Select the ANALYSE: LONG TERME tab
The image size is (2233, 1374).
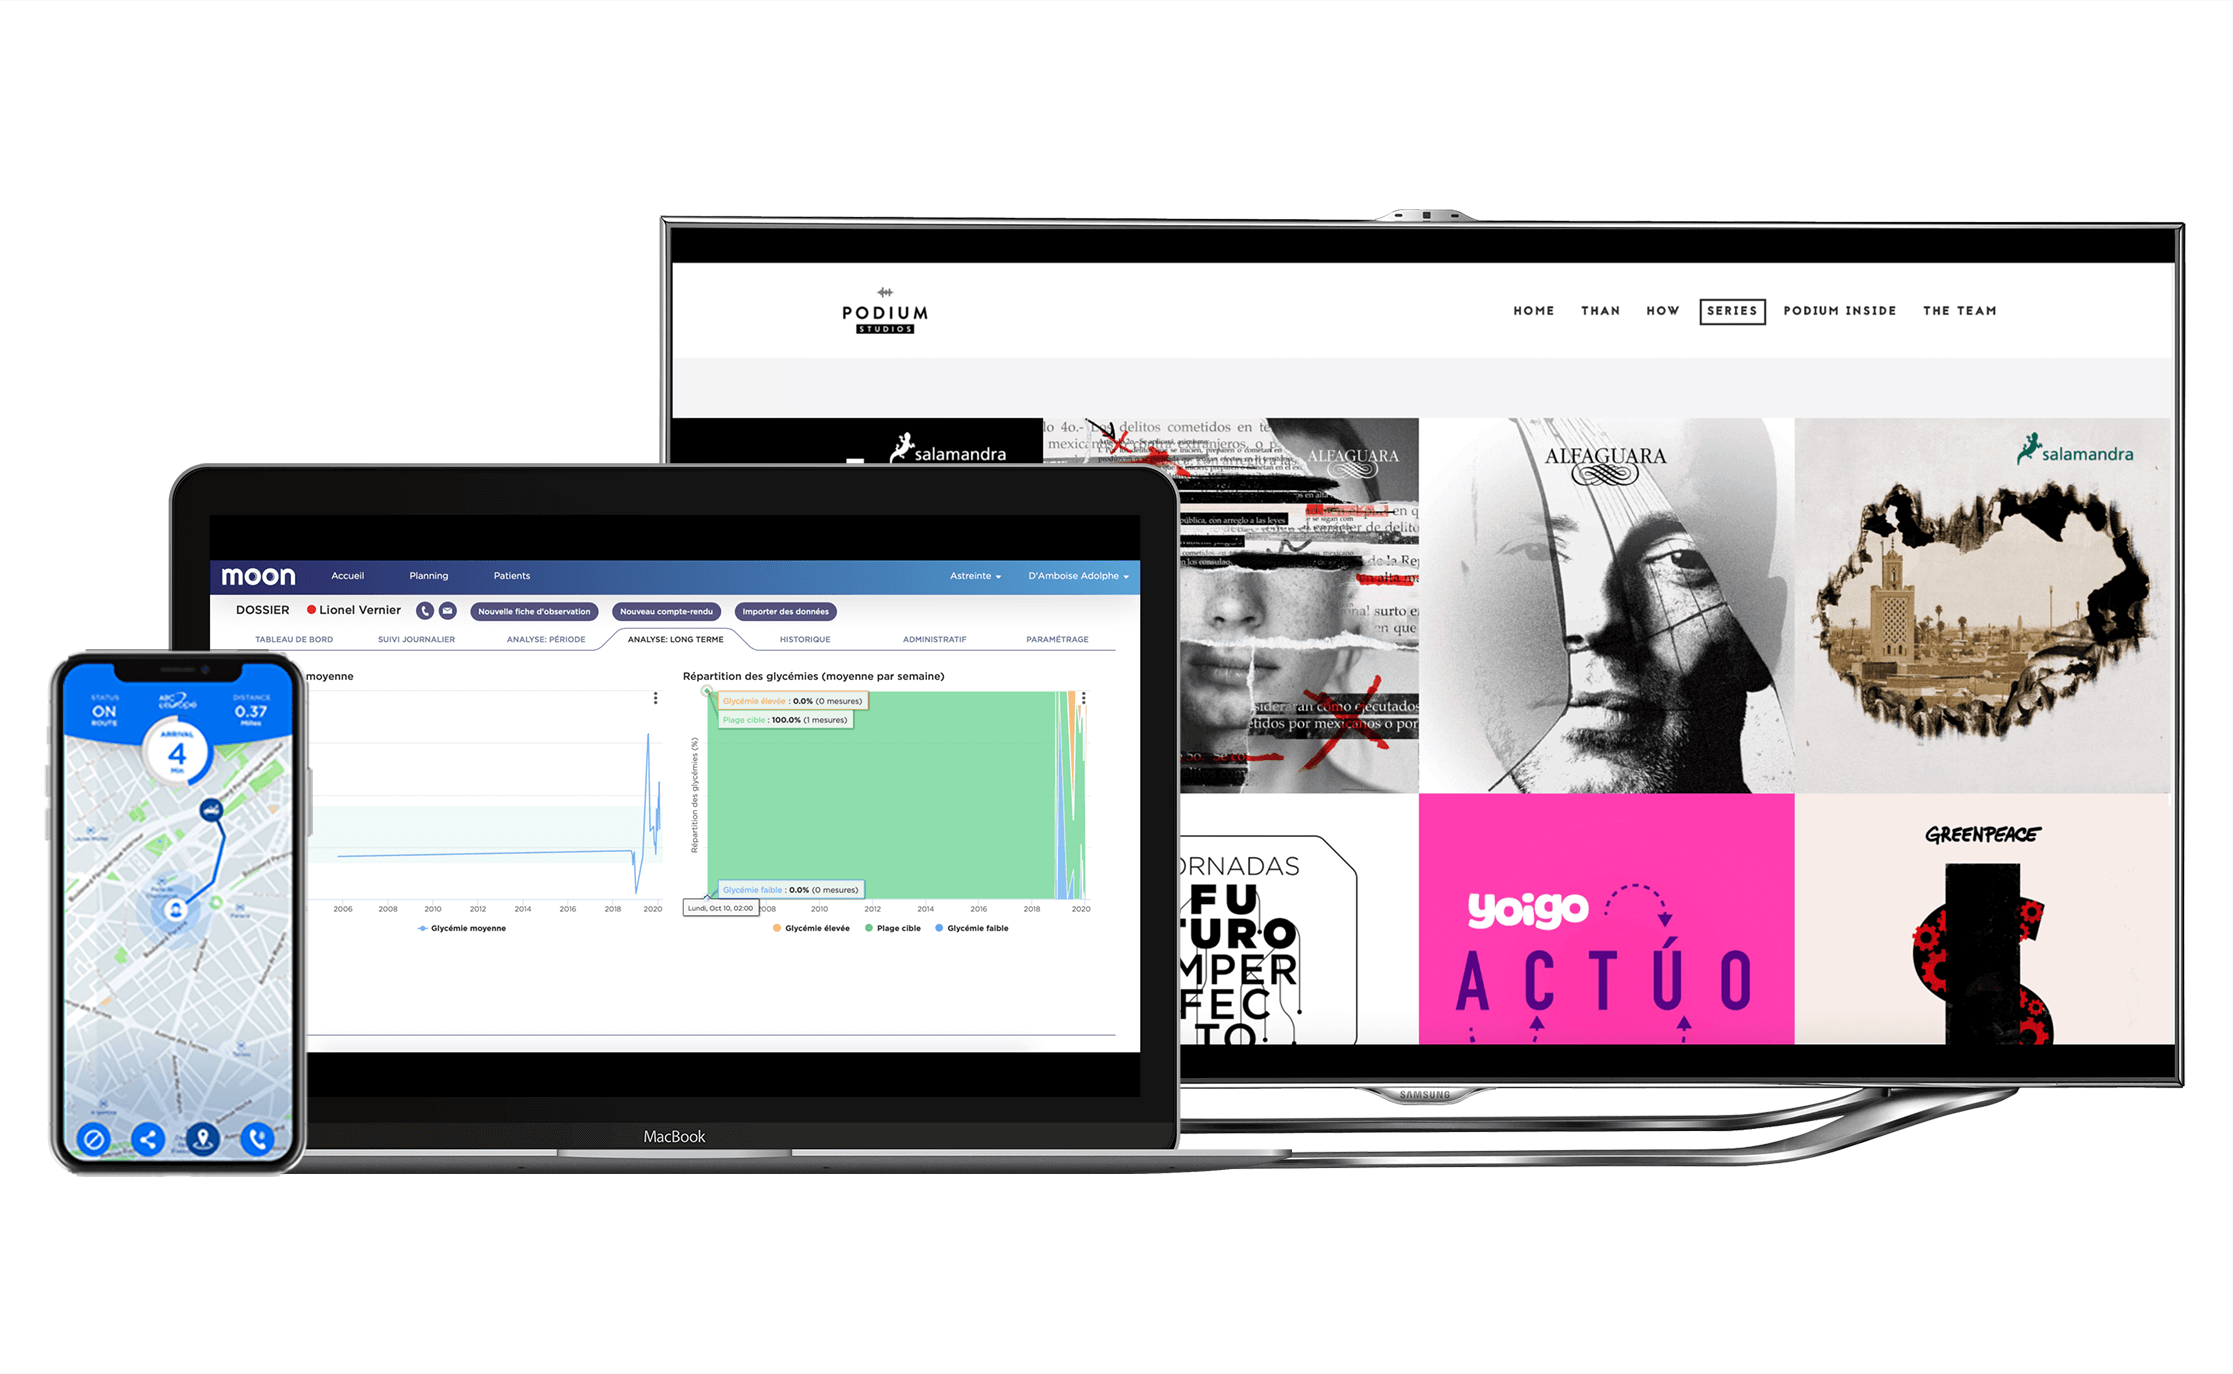(x=671, y=638)
